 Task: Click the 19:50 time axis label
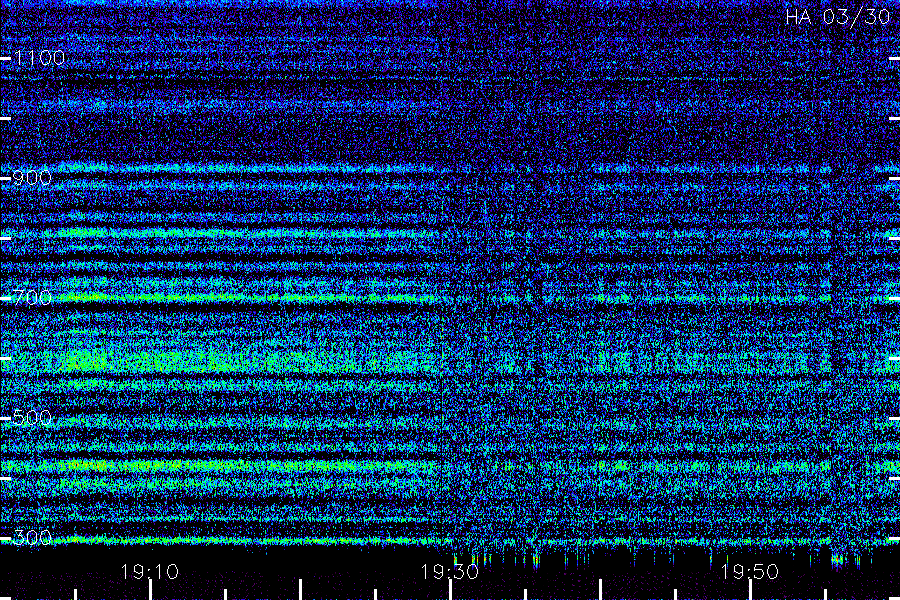coord(750,572)
